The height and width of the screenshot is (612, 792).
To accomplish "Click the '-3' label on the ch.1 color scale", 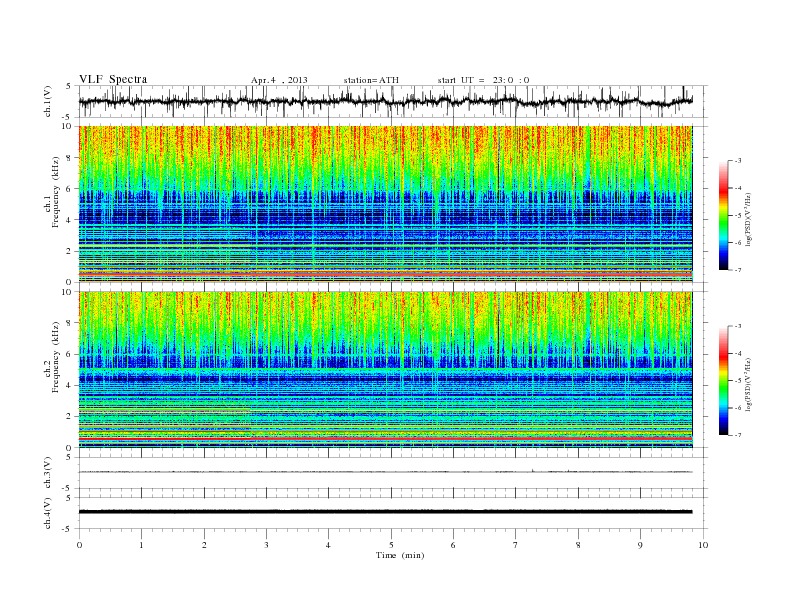I will 737,161.
